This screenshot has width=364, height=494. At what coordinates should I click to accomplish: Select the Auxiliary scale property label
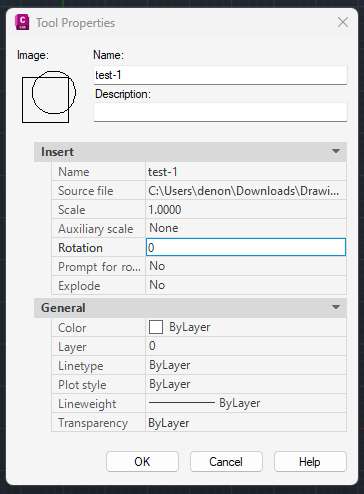(96, 229)
